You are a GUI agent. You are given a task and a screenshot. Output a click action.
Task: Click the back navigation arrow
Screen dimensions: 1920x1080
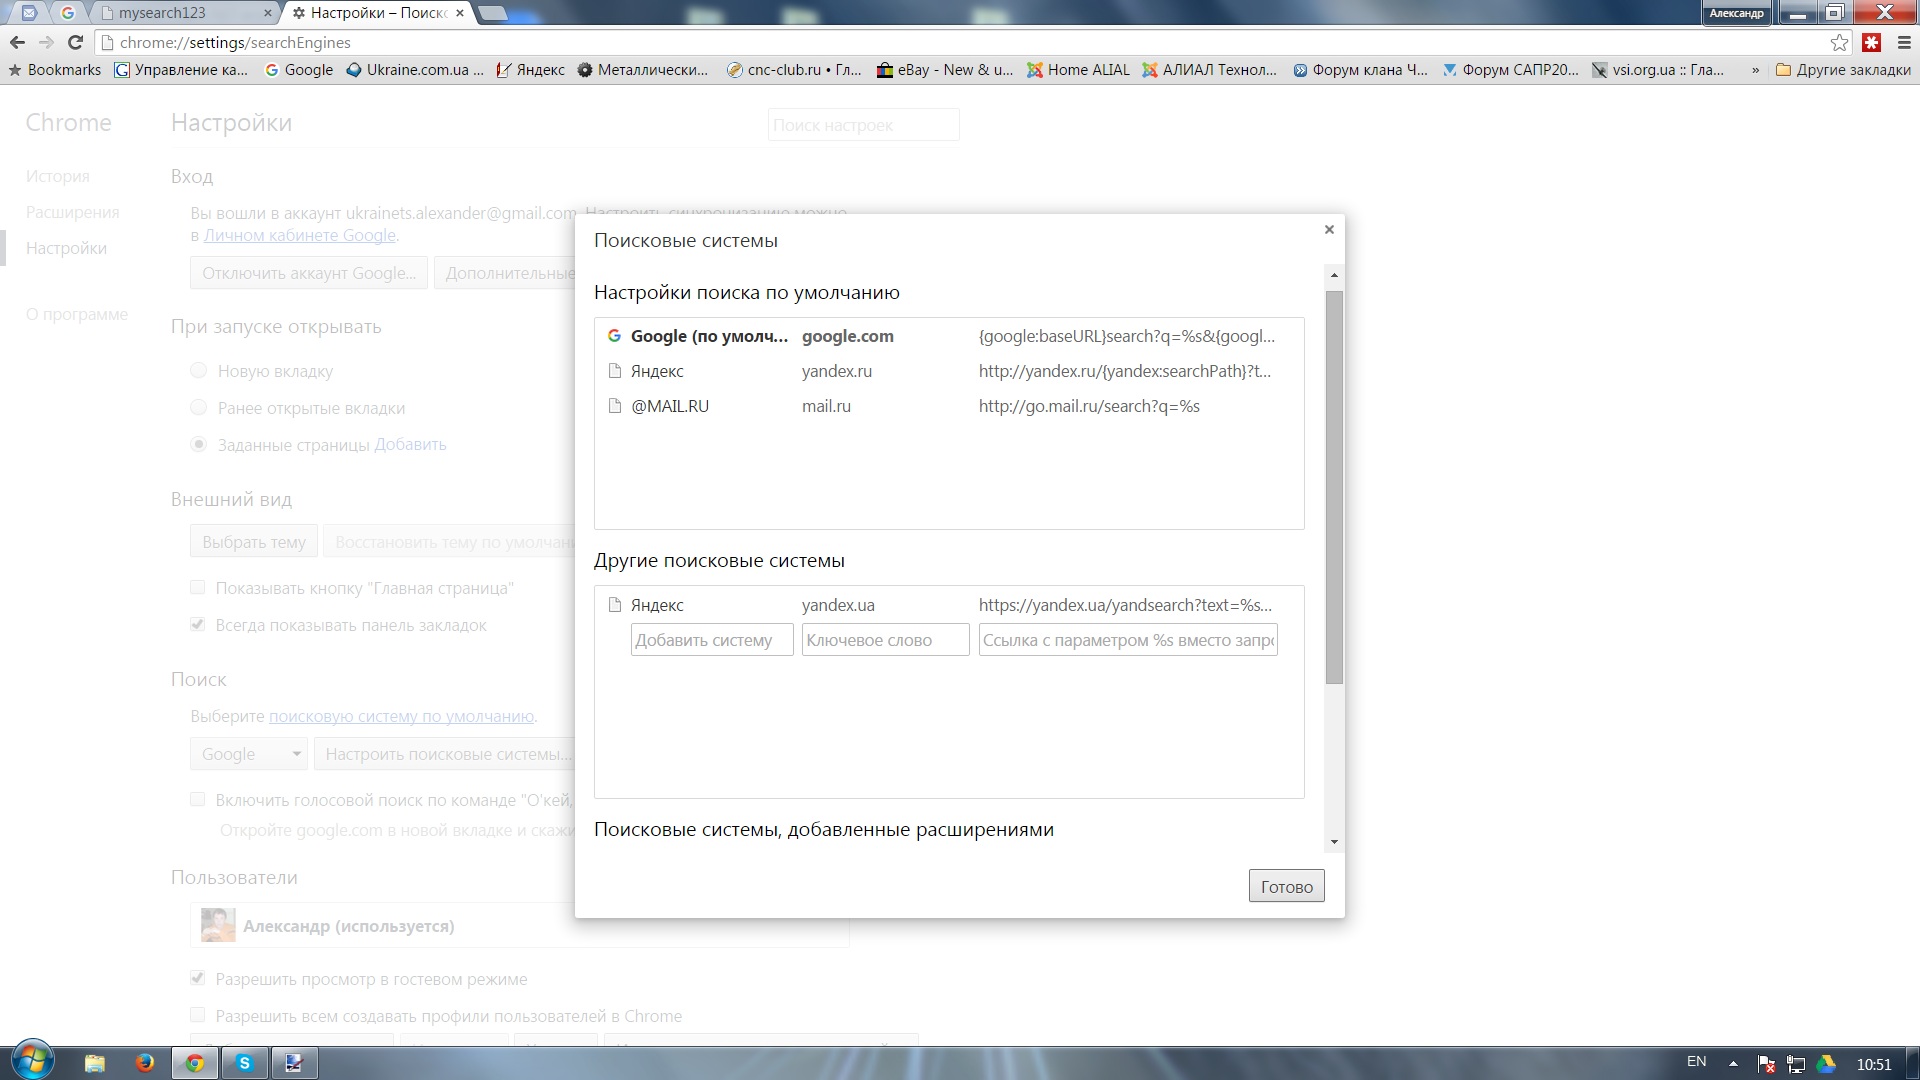click(17, 42)
